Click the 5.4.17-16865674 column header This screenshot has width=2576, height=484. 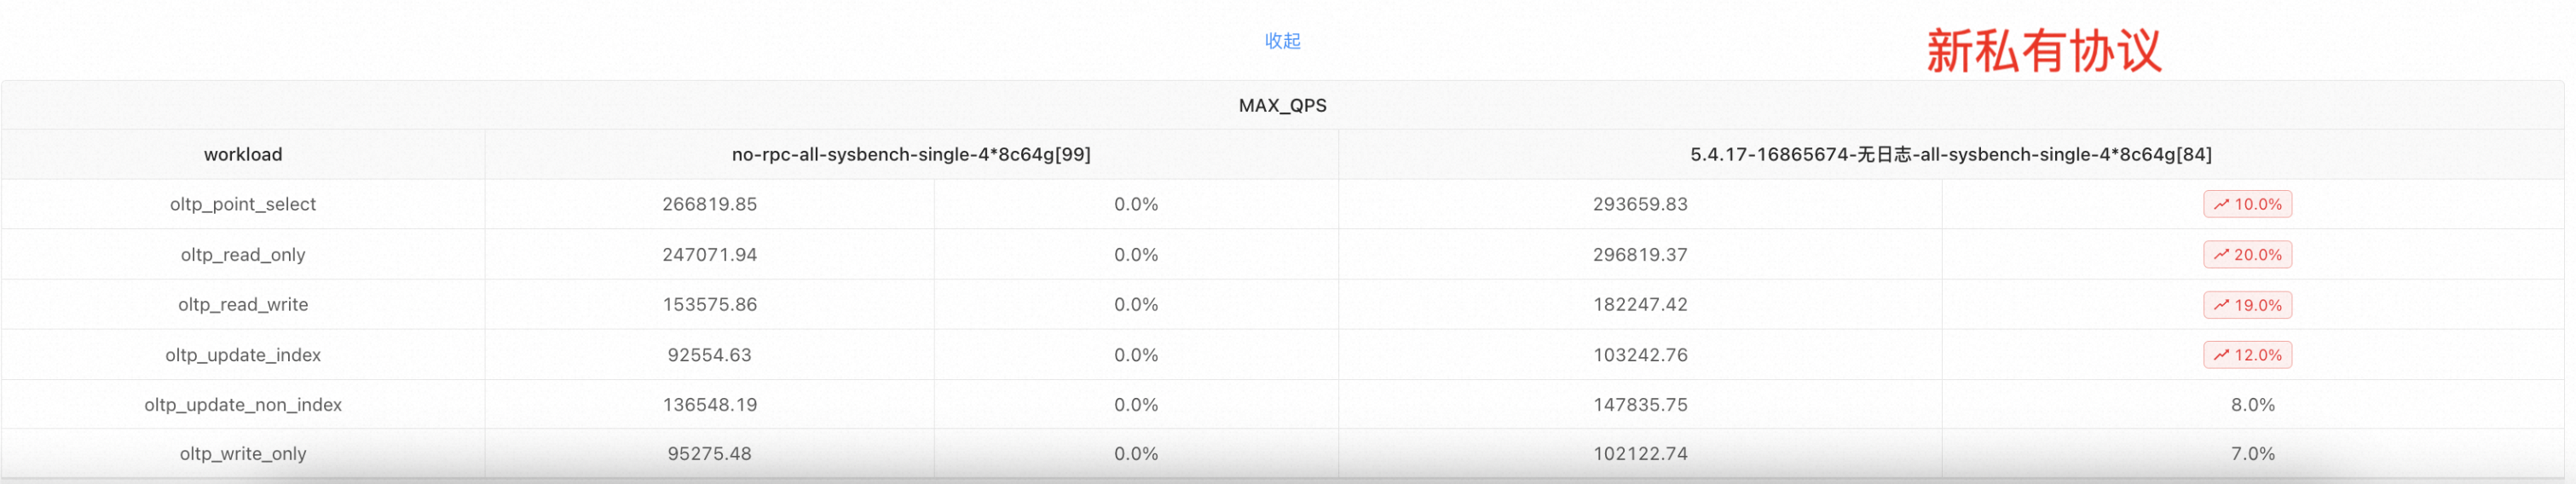coord(1950,155)
